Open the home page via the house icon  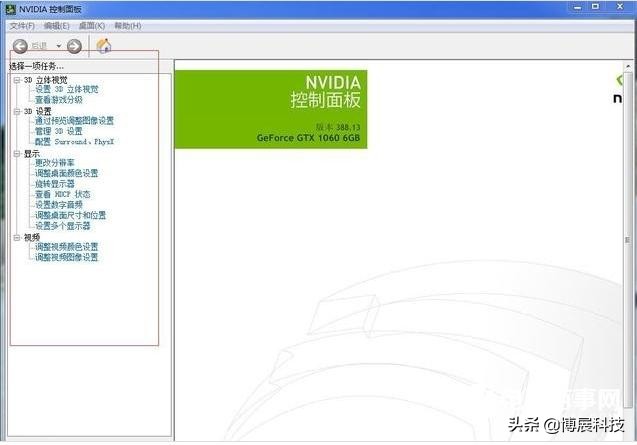104,46
